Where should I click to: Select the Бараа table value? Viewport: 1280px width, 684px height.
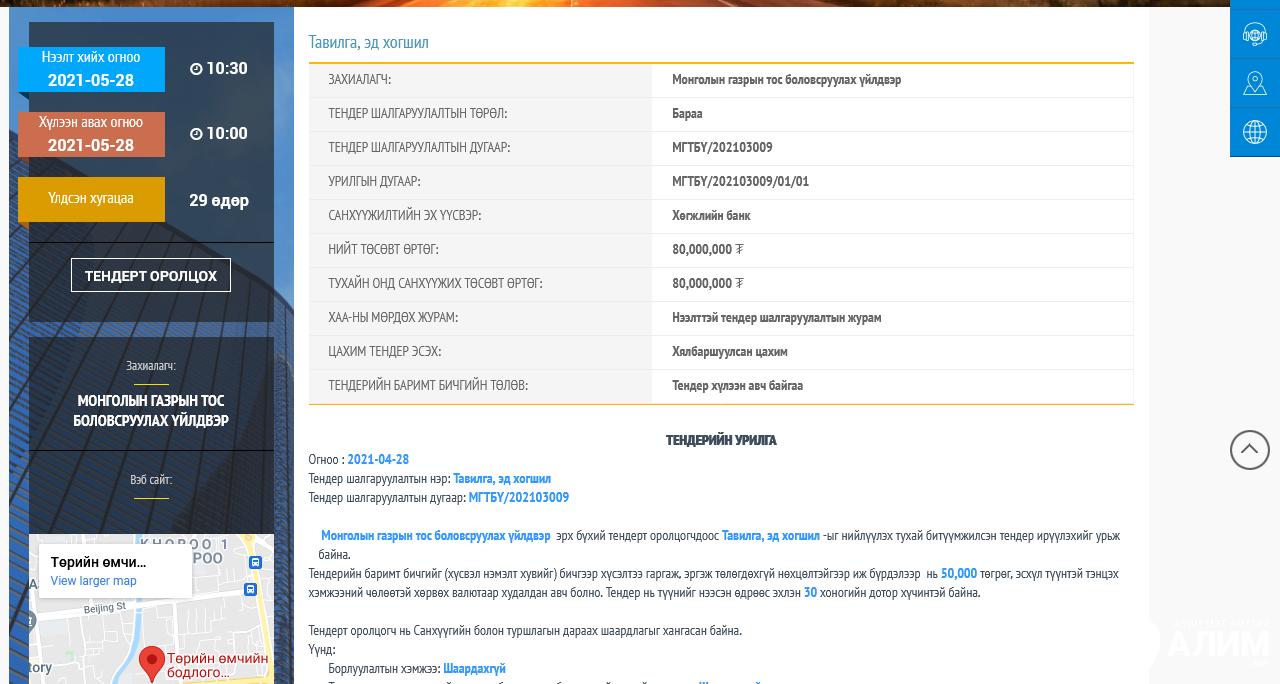pos(687,114)
